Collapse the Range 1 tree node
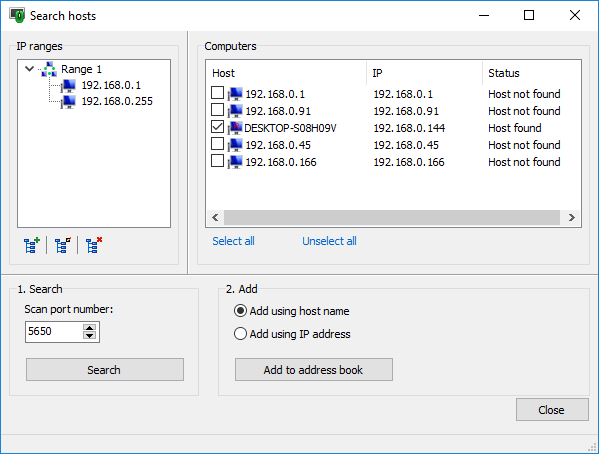This screenshot has width=599, height=454. click(29, 69)
